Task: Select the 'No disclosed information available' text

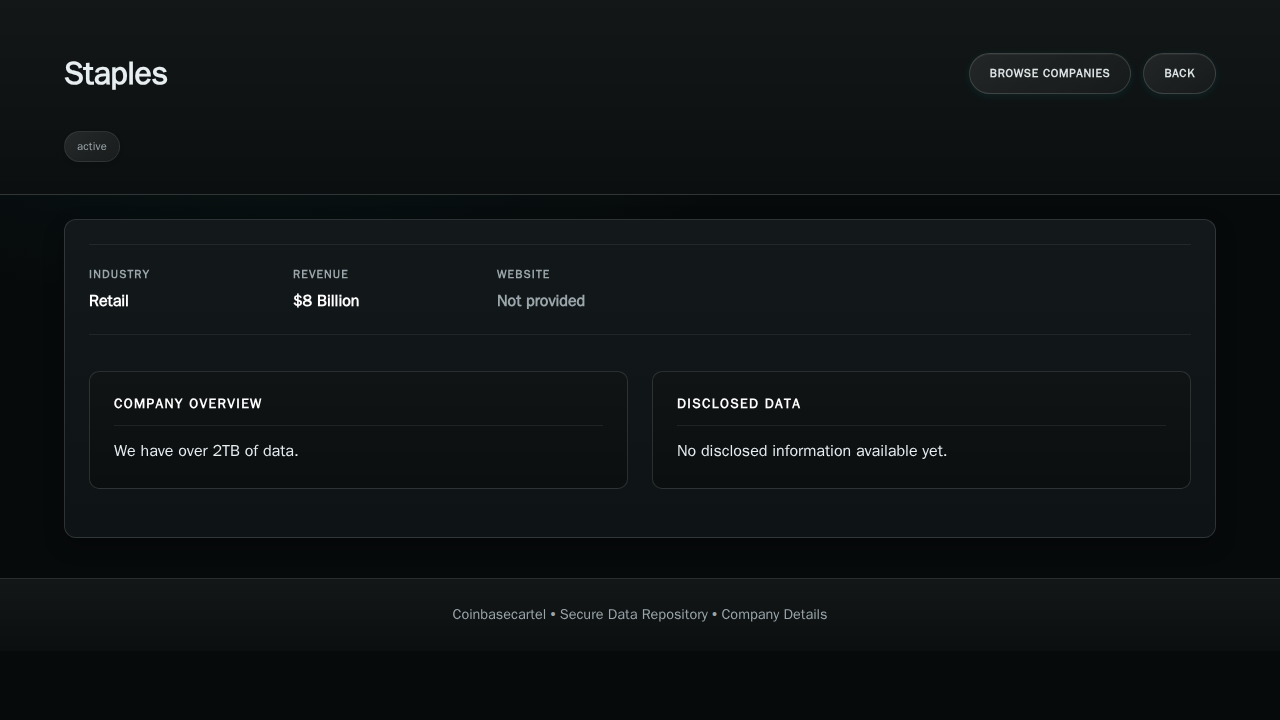Action: click(811, 451)
